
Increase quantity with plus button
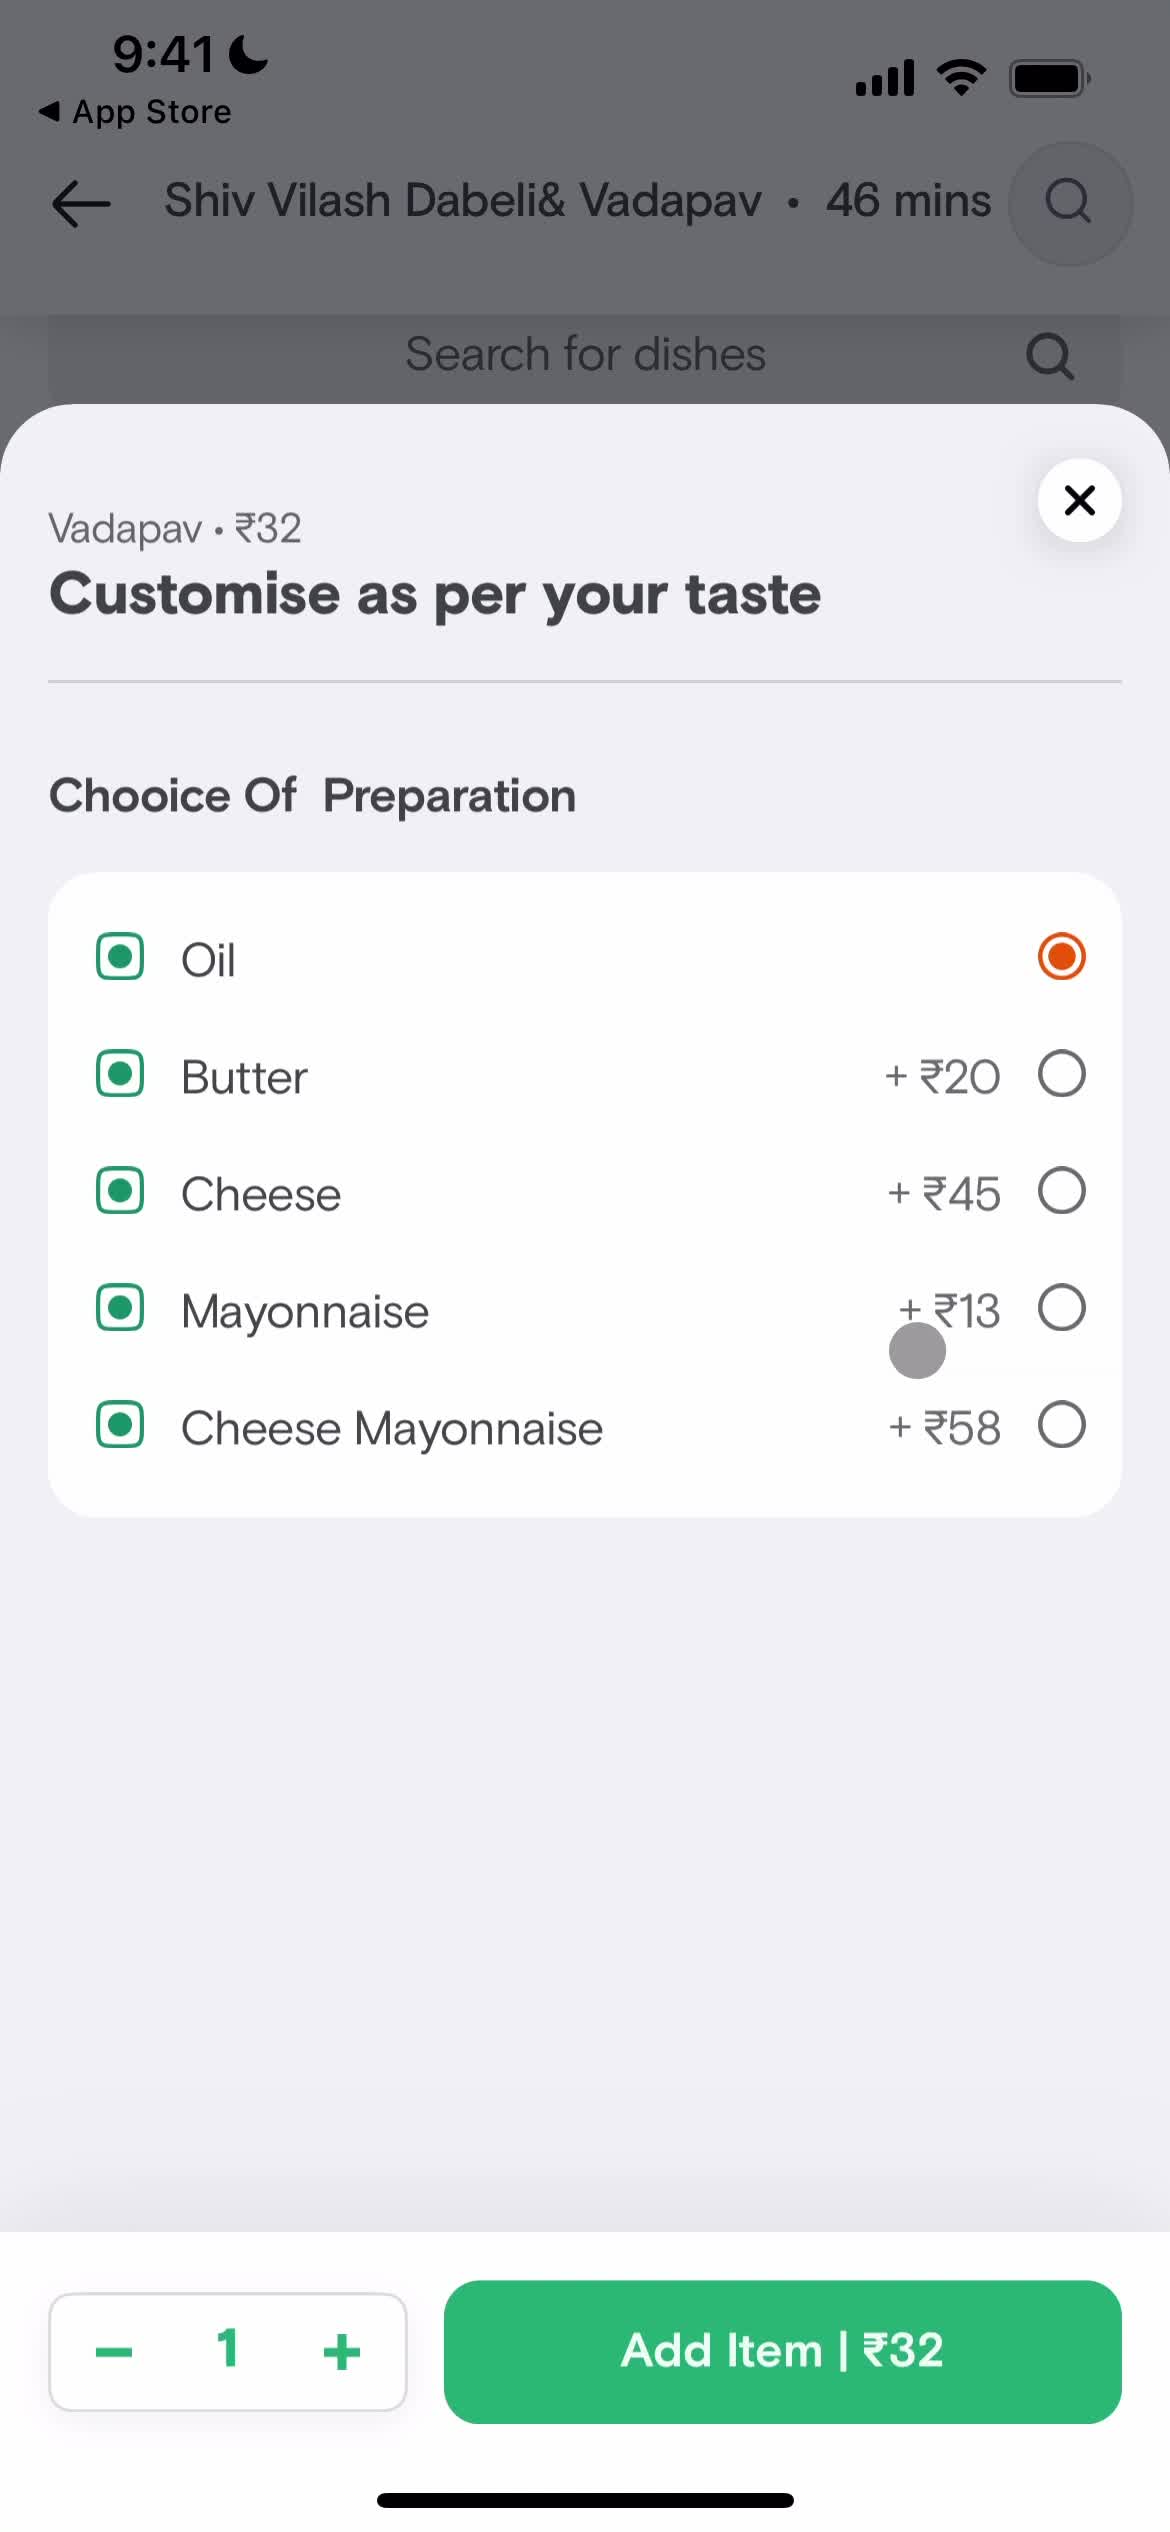(341, 2352)
